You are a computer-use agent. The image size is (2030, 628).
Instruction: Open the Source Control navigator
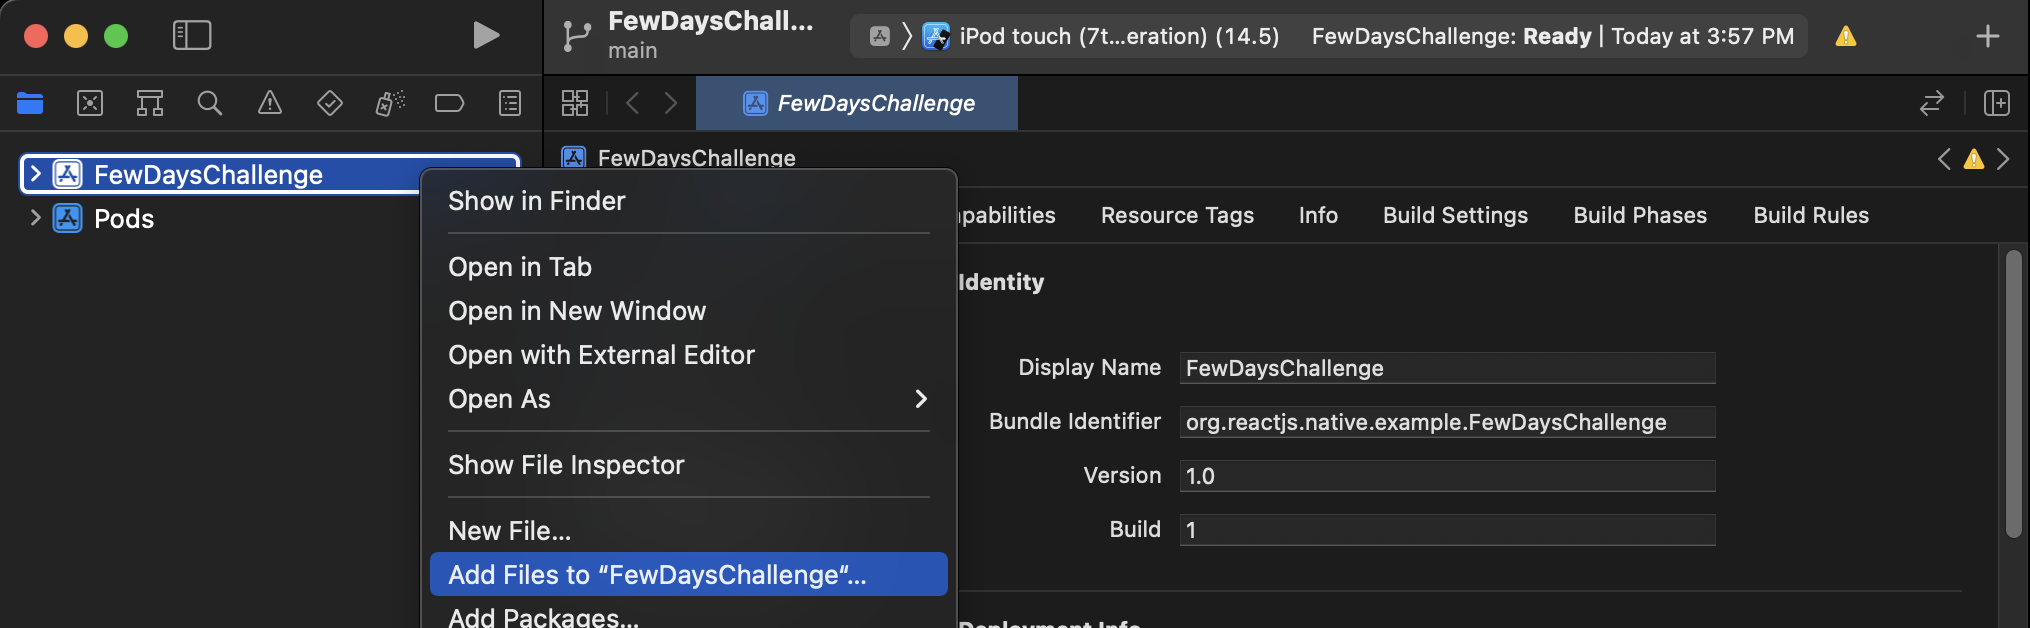(90, 103)
